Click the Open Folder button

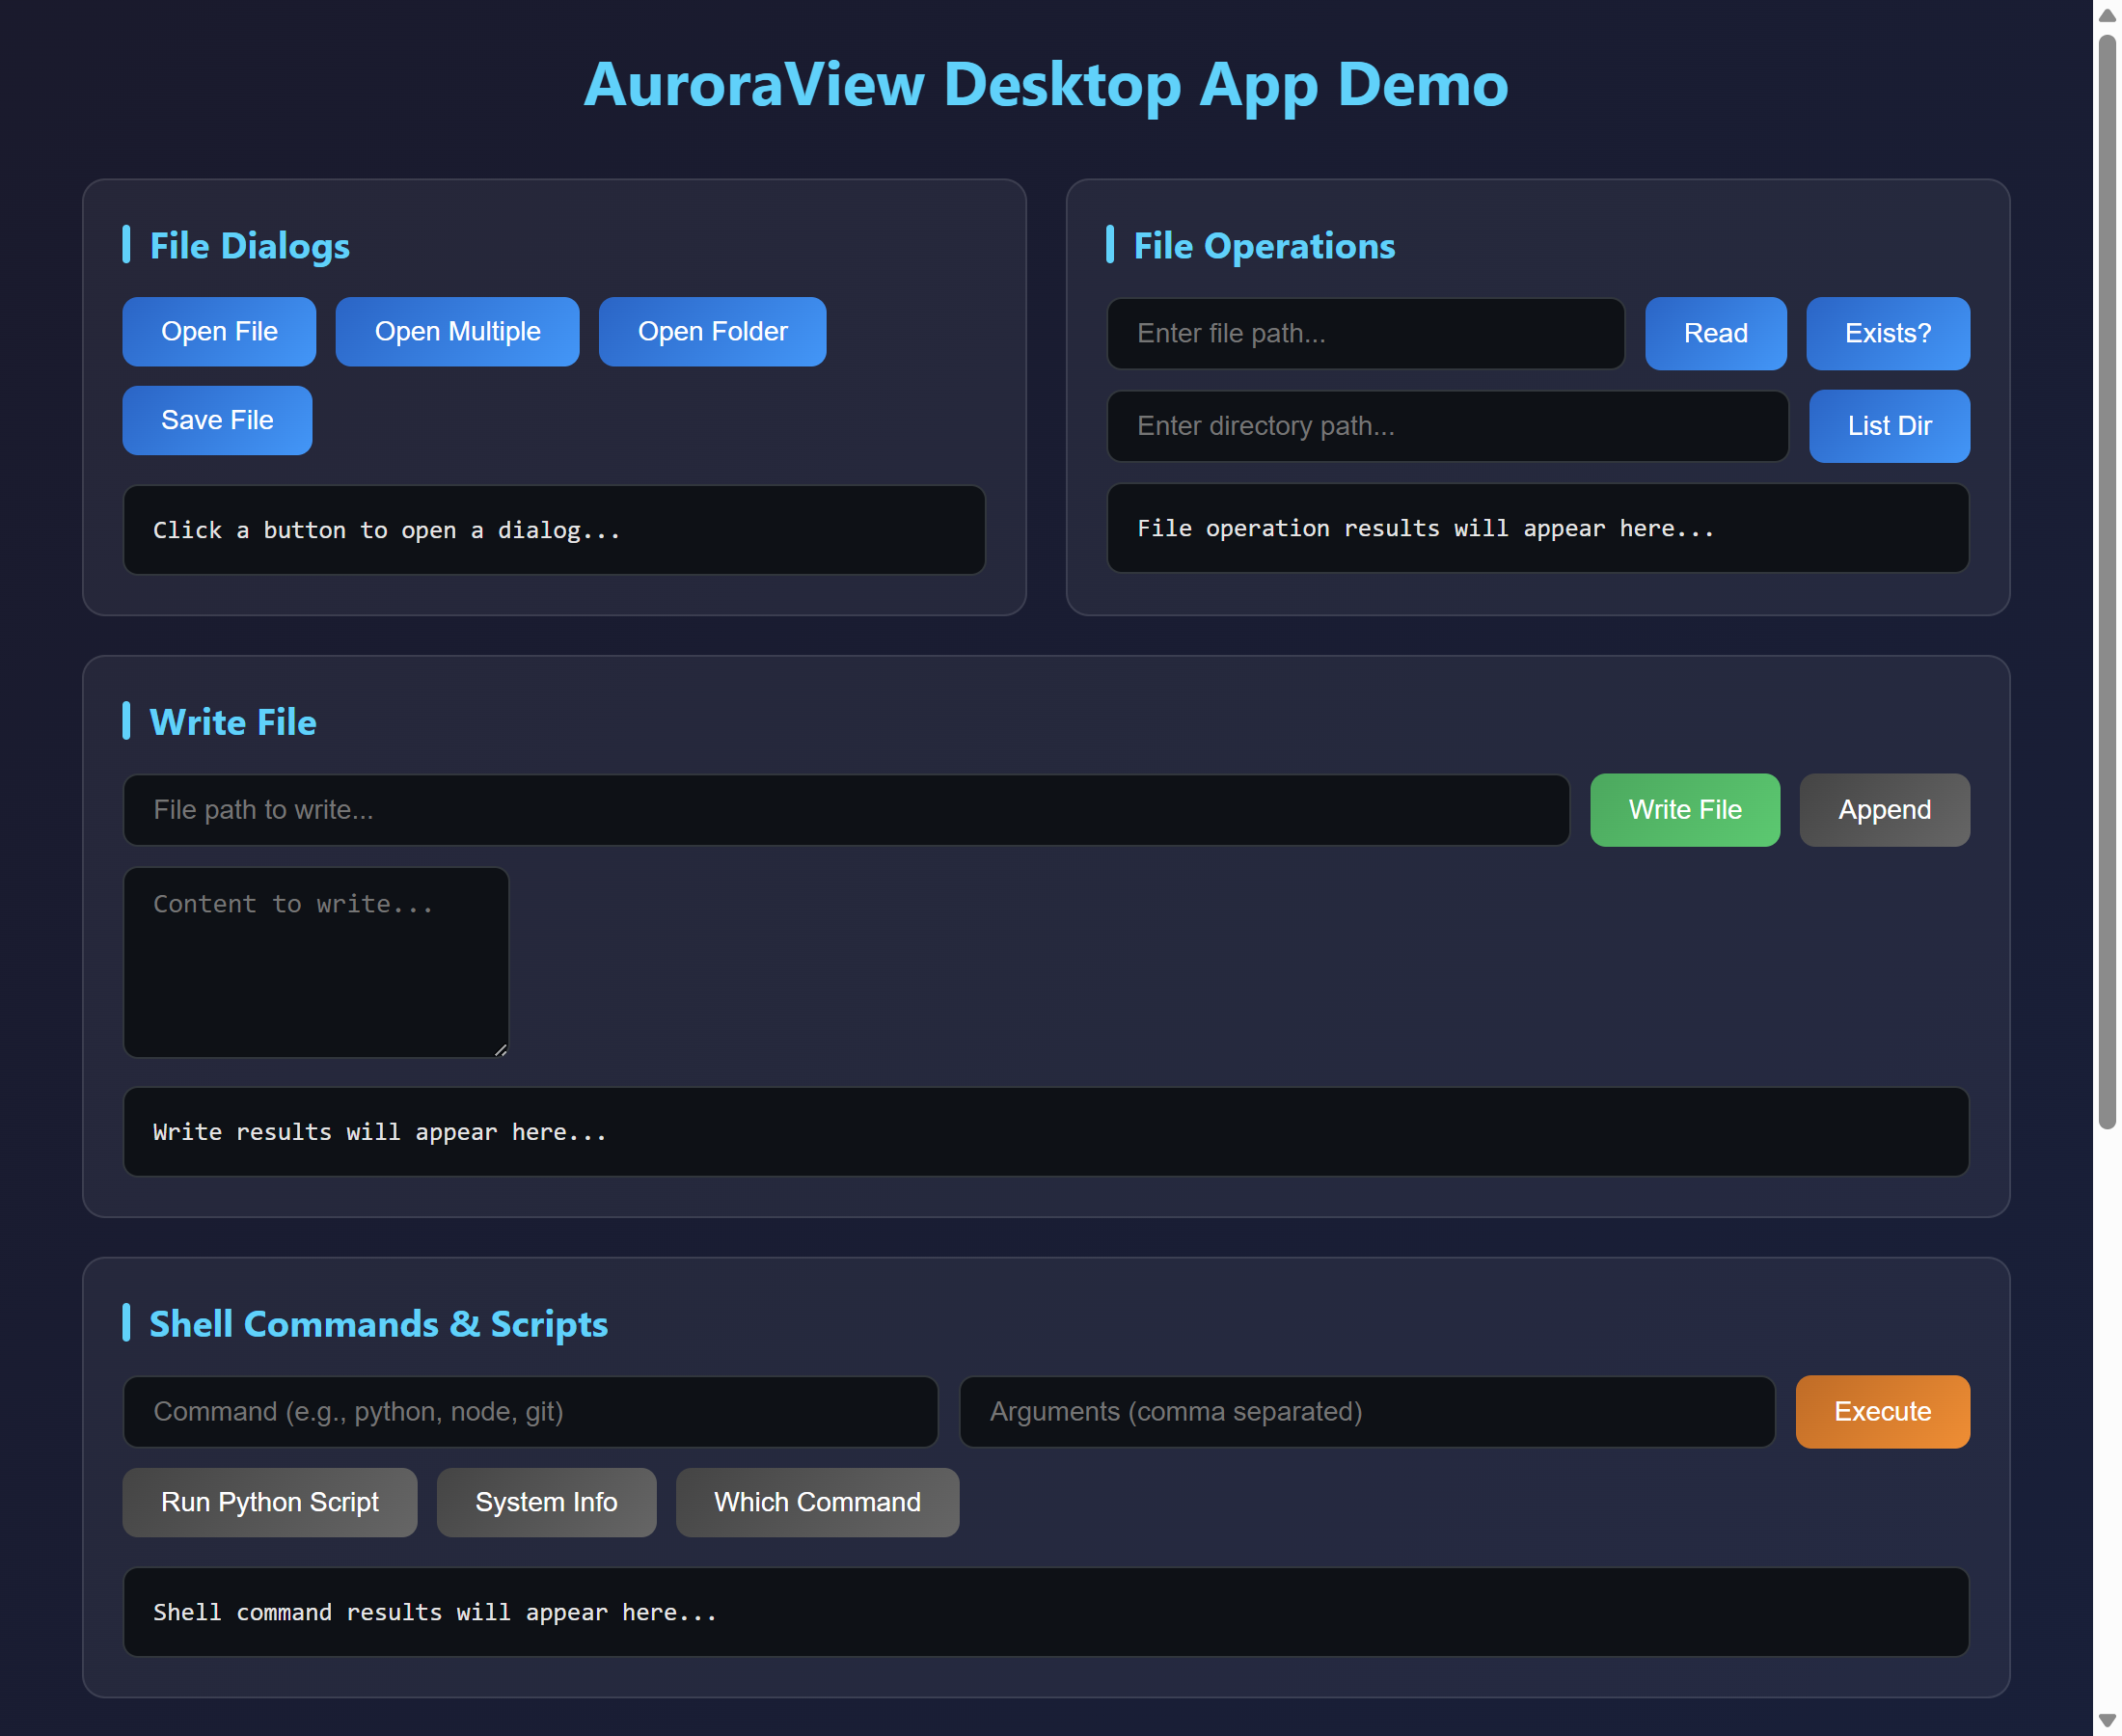point(711,331)
